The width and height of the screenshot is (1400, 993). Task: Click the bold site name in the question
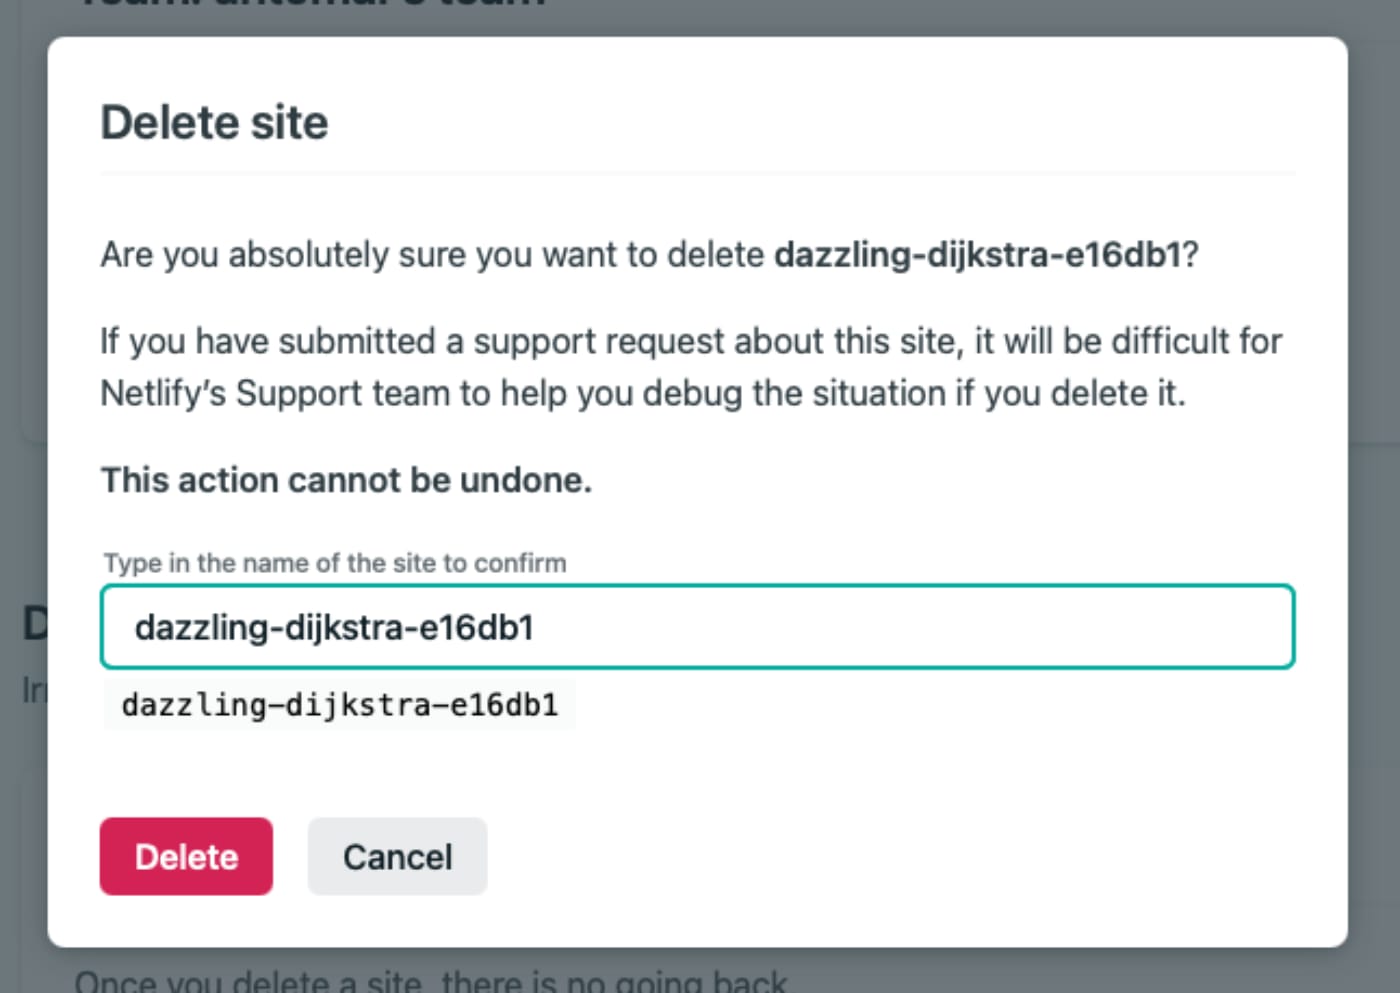978,255
